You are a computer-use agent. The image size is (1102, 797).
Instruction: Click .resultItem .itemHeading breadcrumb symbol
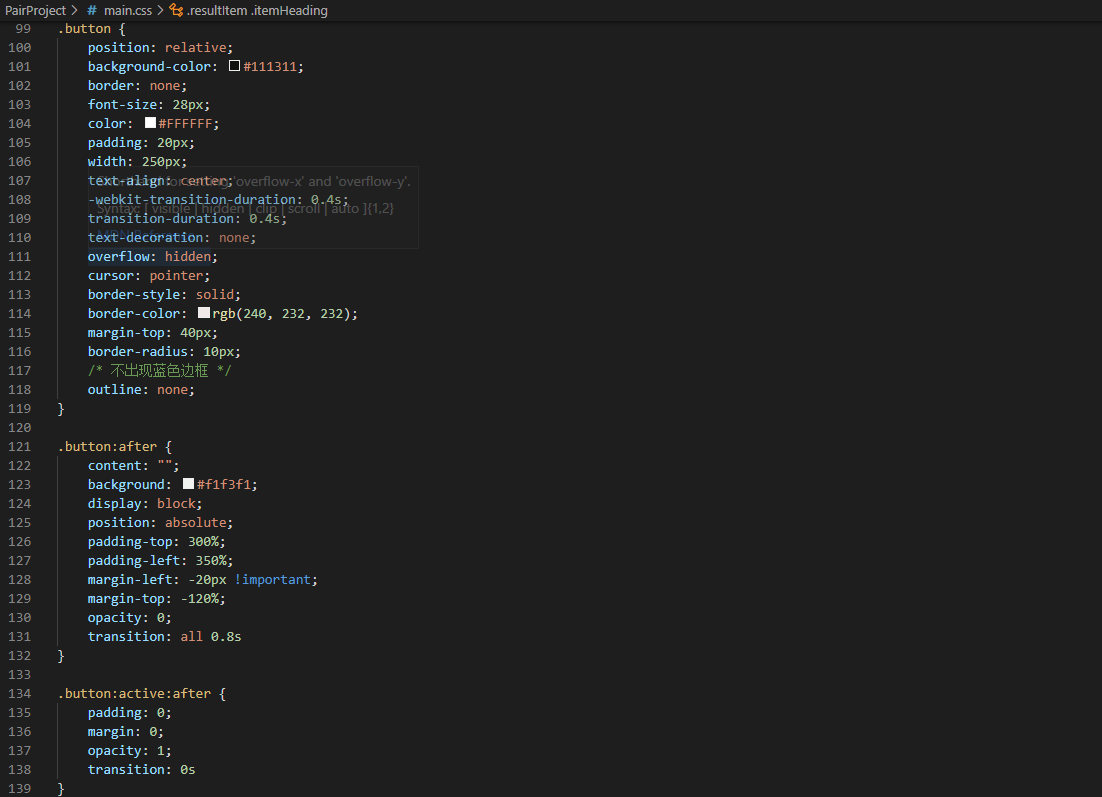[x=257, y=11]
